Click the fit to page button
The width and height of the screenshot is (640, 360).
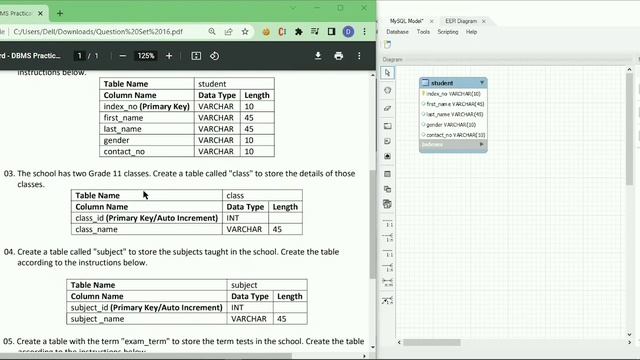point(196,56)
